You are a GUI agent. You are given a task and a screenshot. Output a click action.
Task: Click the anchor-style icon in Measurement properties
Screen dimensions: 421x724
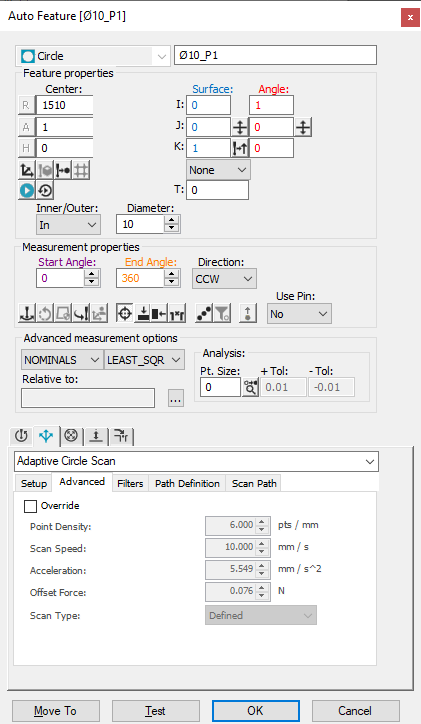click(27, 314)
